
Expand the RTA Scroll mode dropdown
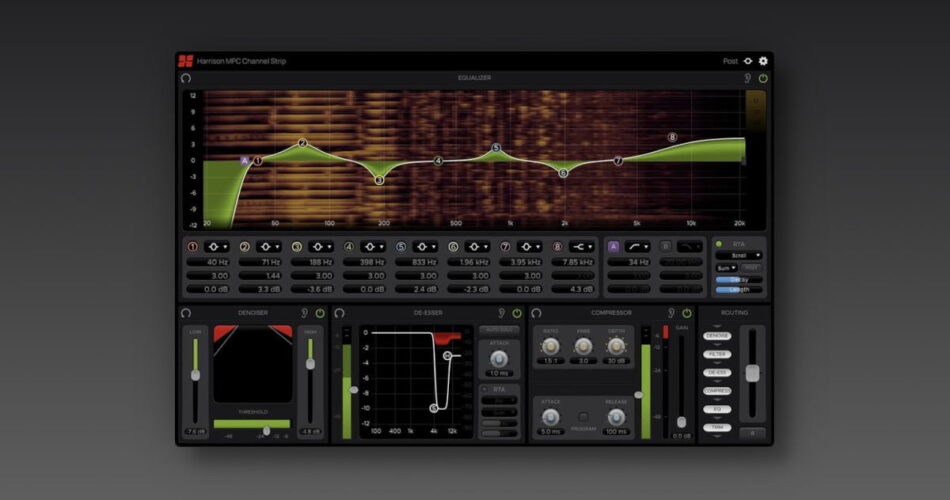pyautogui.click(x=739, y=255)
